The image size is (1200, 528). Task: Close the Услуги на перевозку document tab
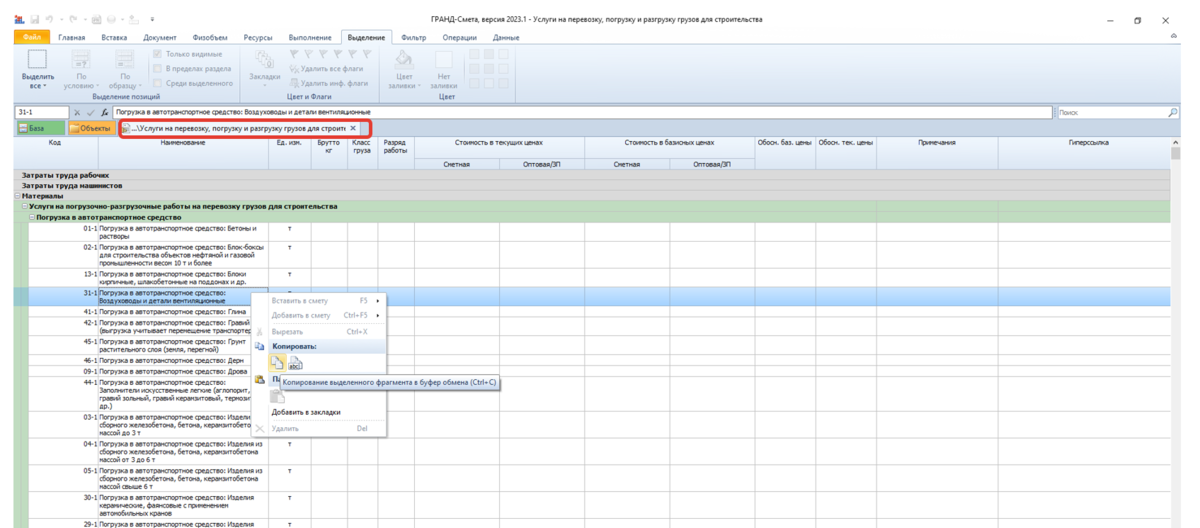(353, 128)
